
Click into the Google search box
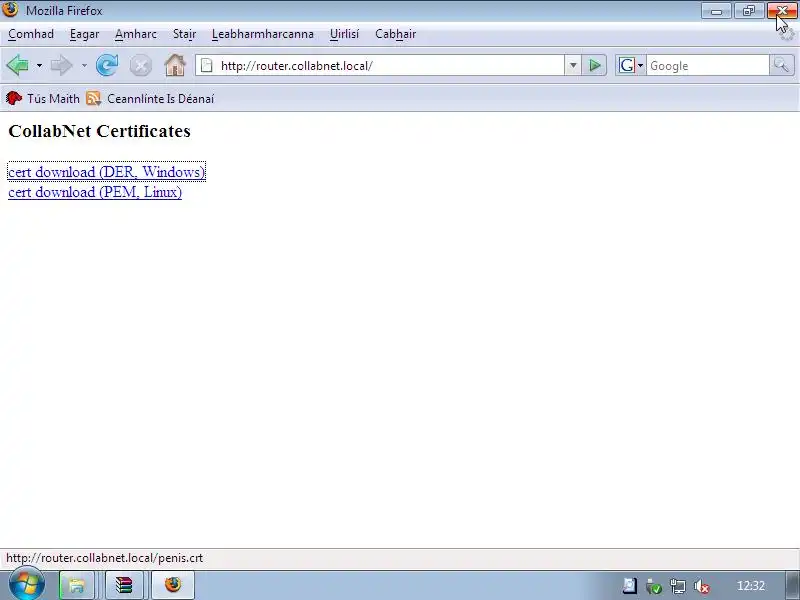click(708, 65)
